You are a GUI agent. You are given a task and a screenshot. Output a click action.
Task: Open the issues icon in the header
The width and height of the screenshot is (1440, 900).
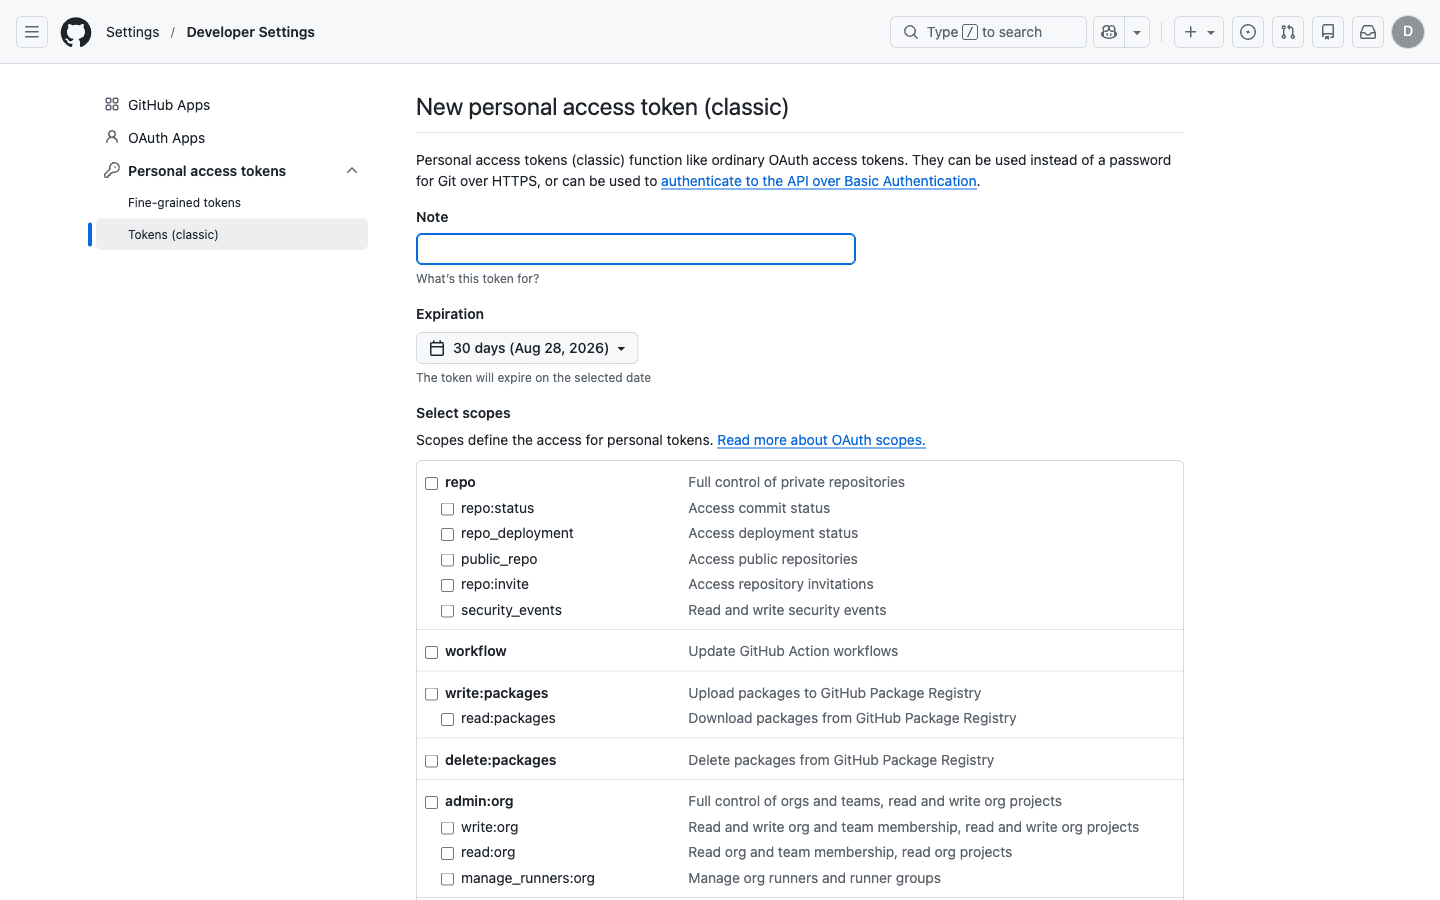1248,32
